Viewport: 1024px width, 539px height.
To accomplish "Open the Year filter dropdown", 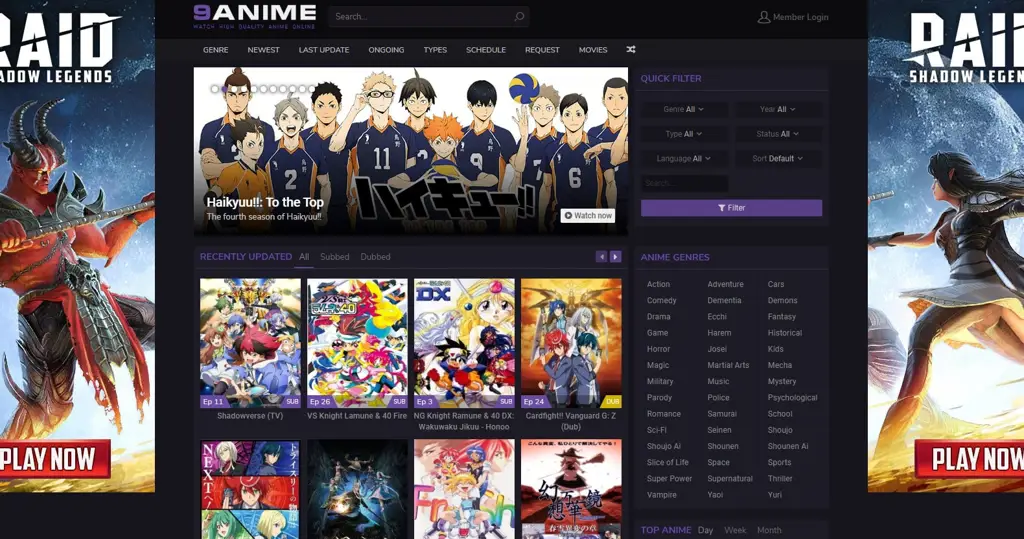I will coord(777,109).
